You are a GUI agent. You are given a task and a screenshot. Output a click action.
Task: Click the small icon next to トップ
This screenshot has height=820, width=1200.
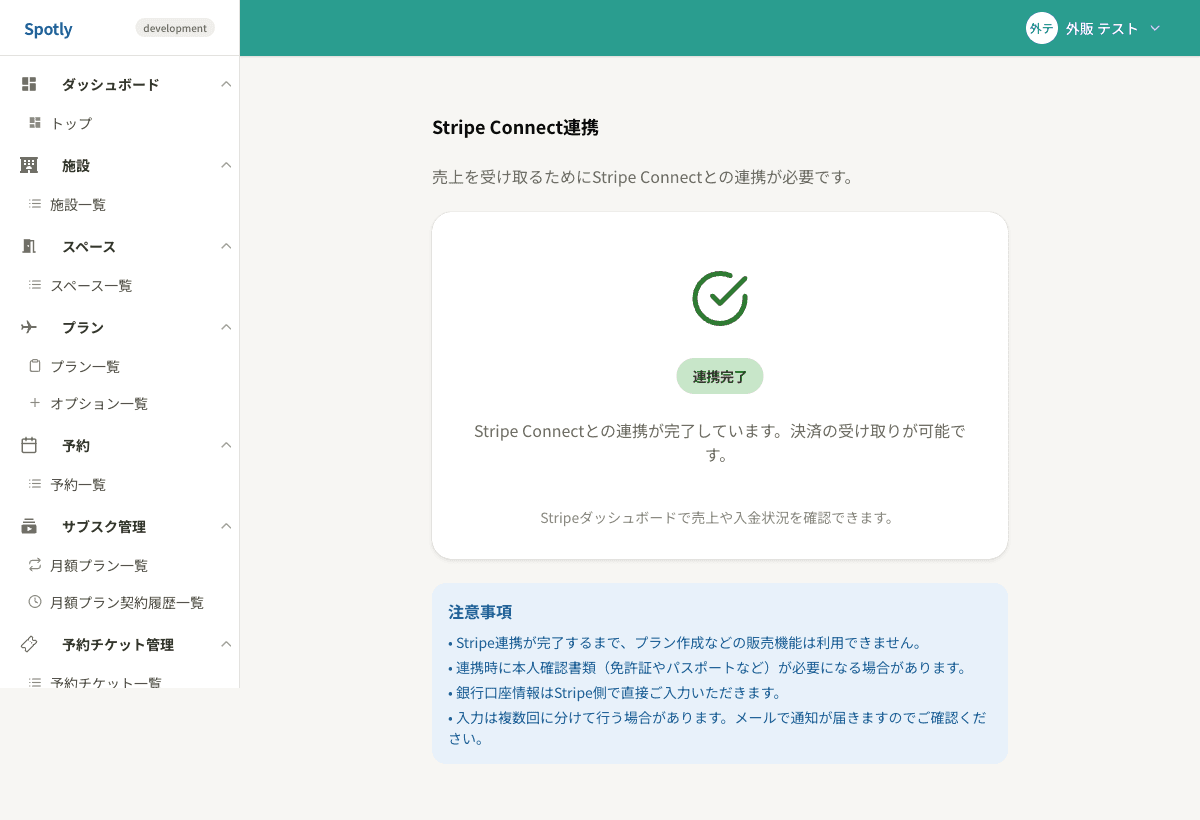tap(35, 123)
